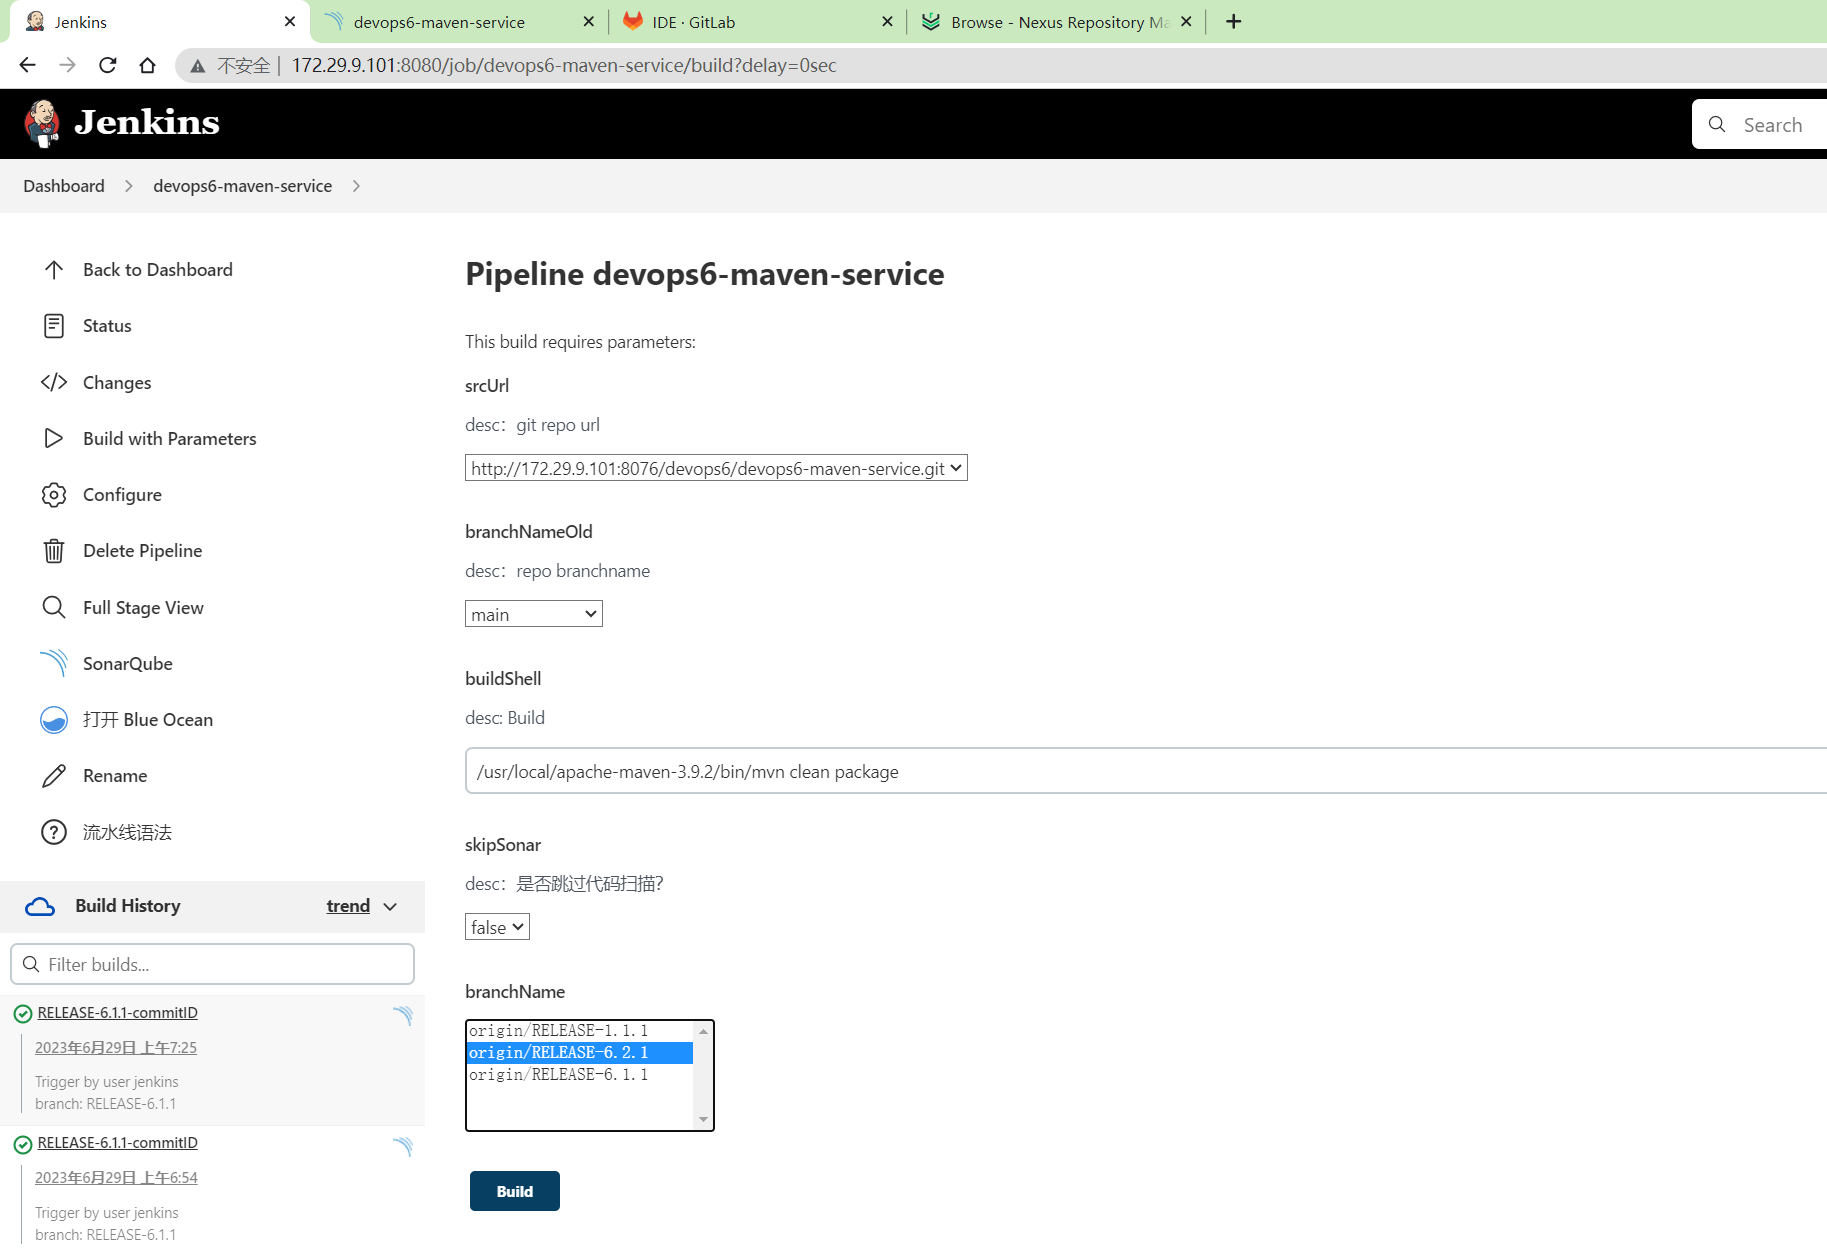
Task: Select origin/RELEASE-6.2.1 in branchName list
Action: pos(580,1053)
